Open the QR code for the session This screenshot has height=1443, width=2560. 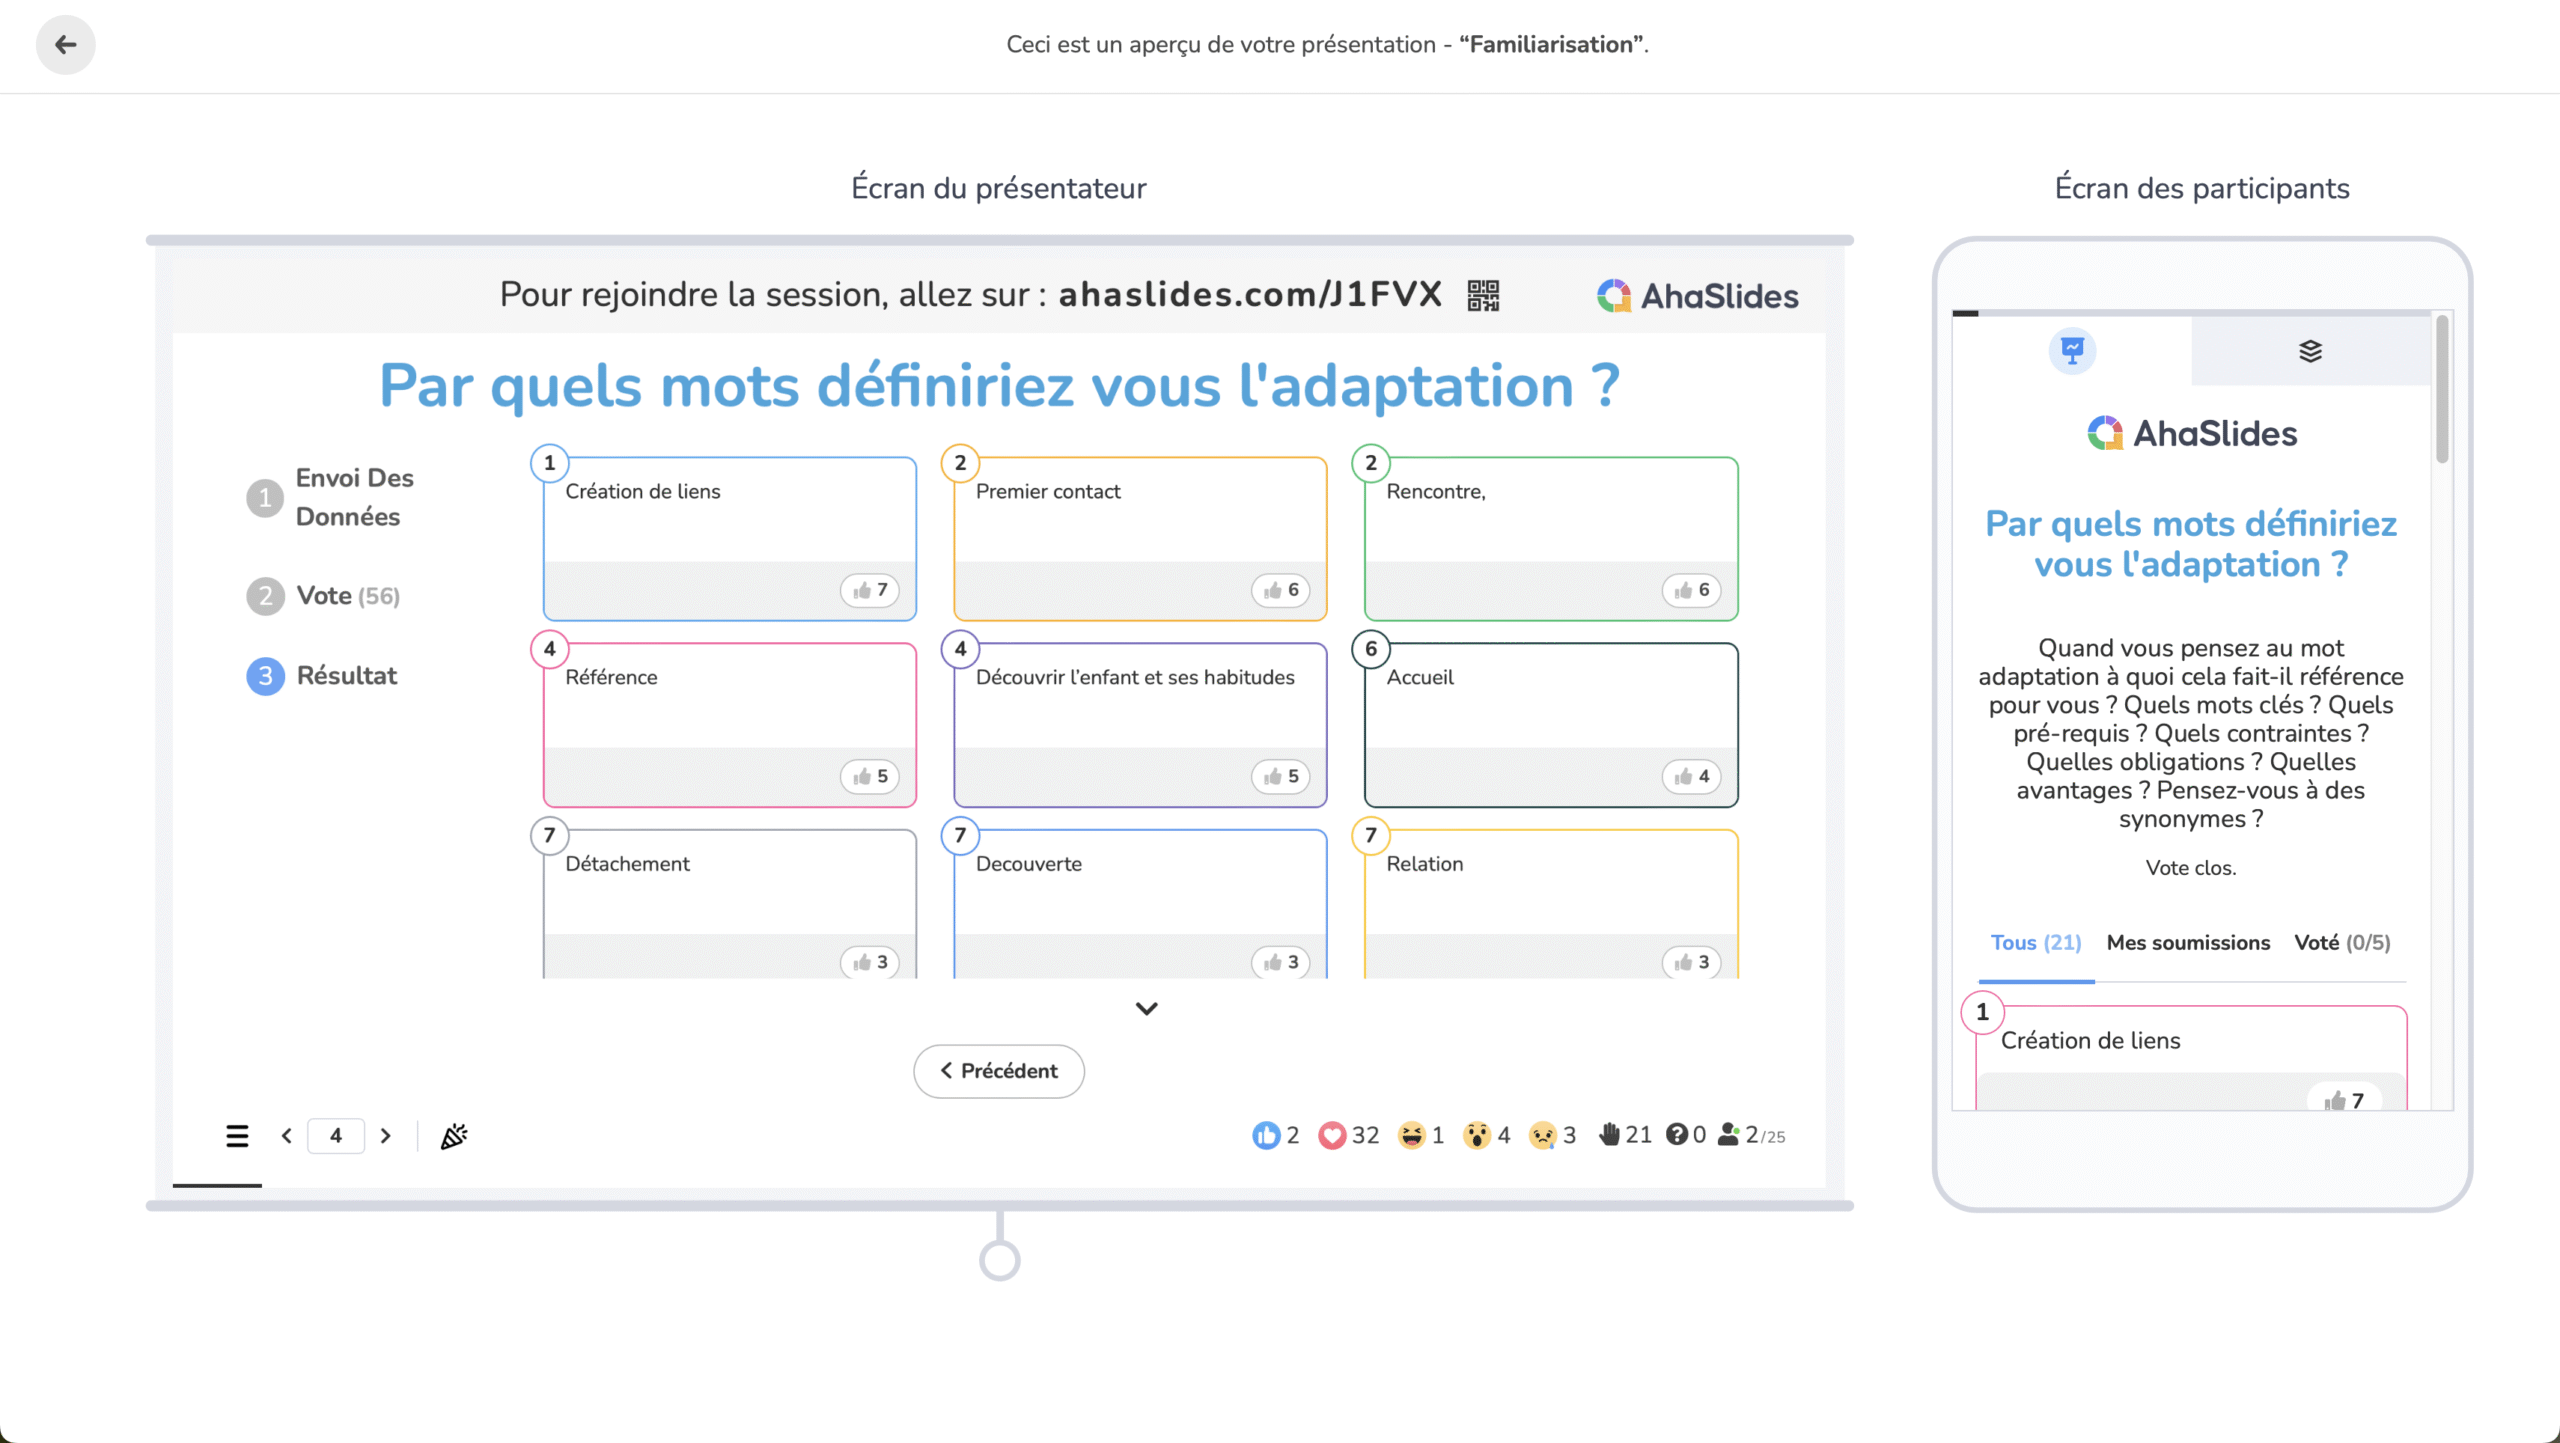tap(1483, 295)
